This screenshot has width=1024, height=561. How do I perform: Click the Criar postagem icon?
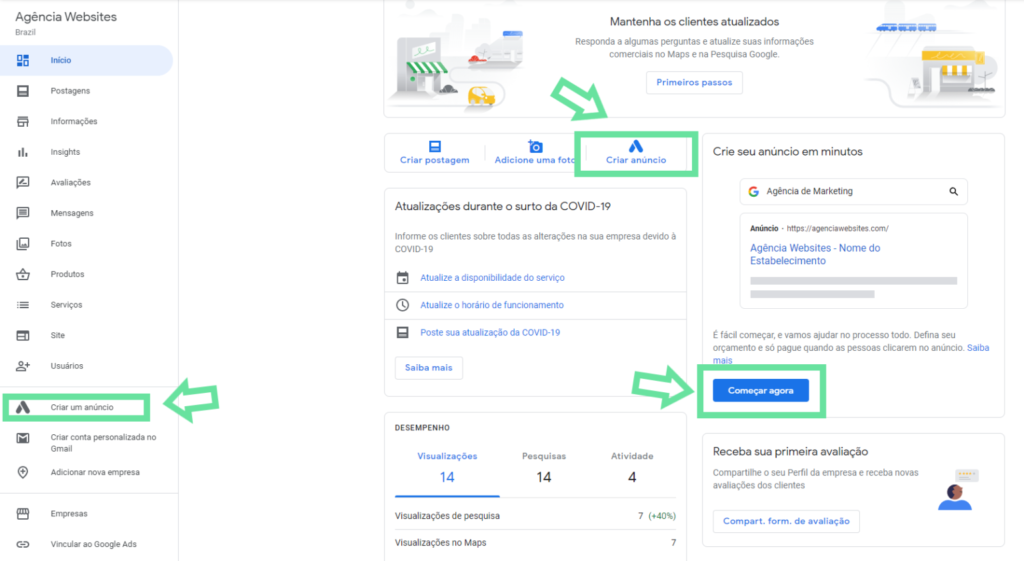(x=435, y=146)
